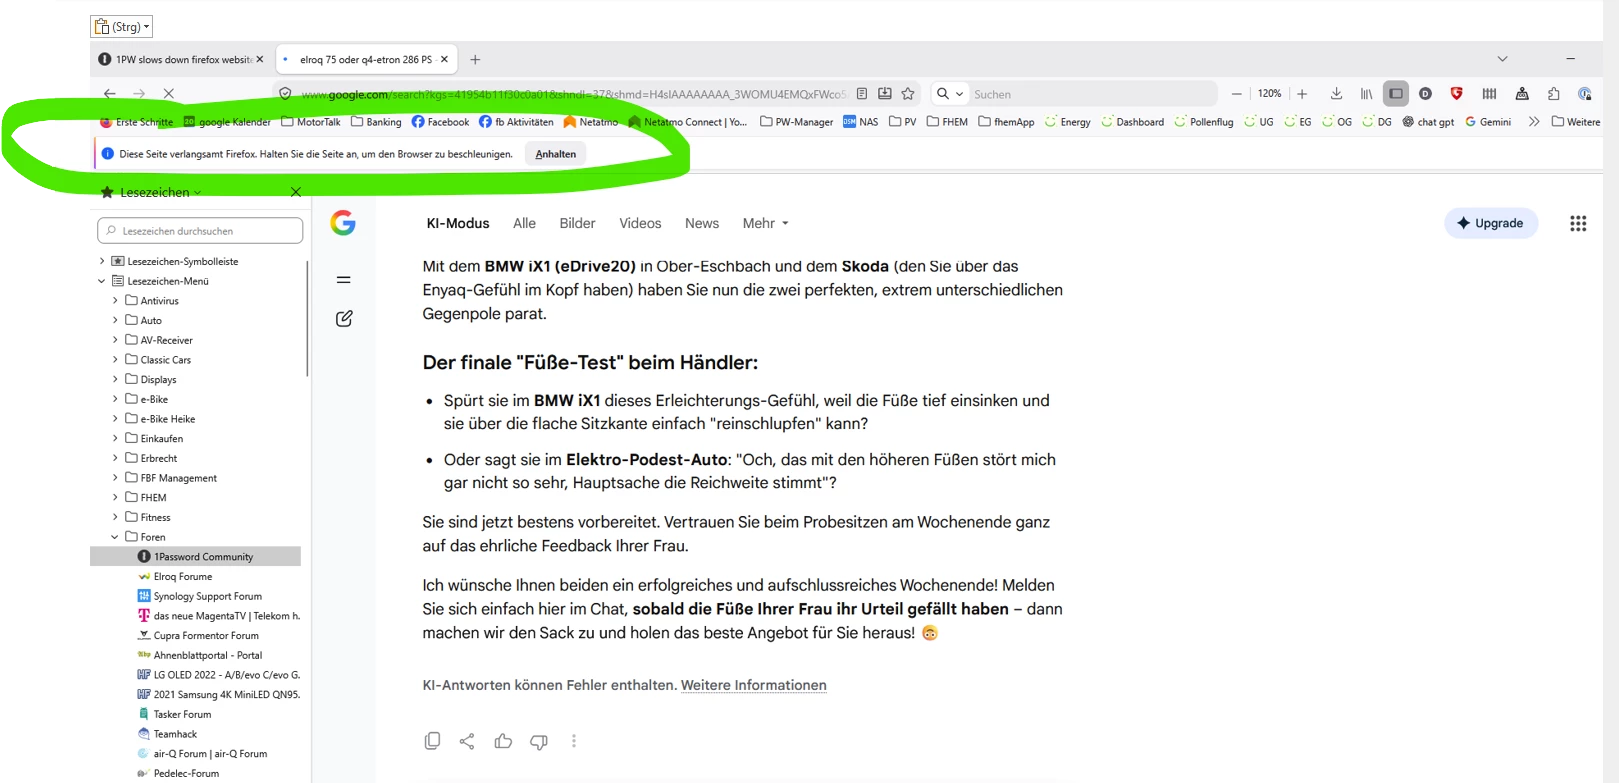Click the Anhalten button
The width and height of the screenshot is (1619, 783).
click(x=556, y=154)
